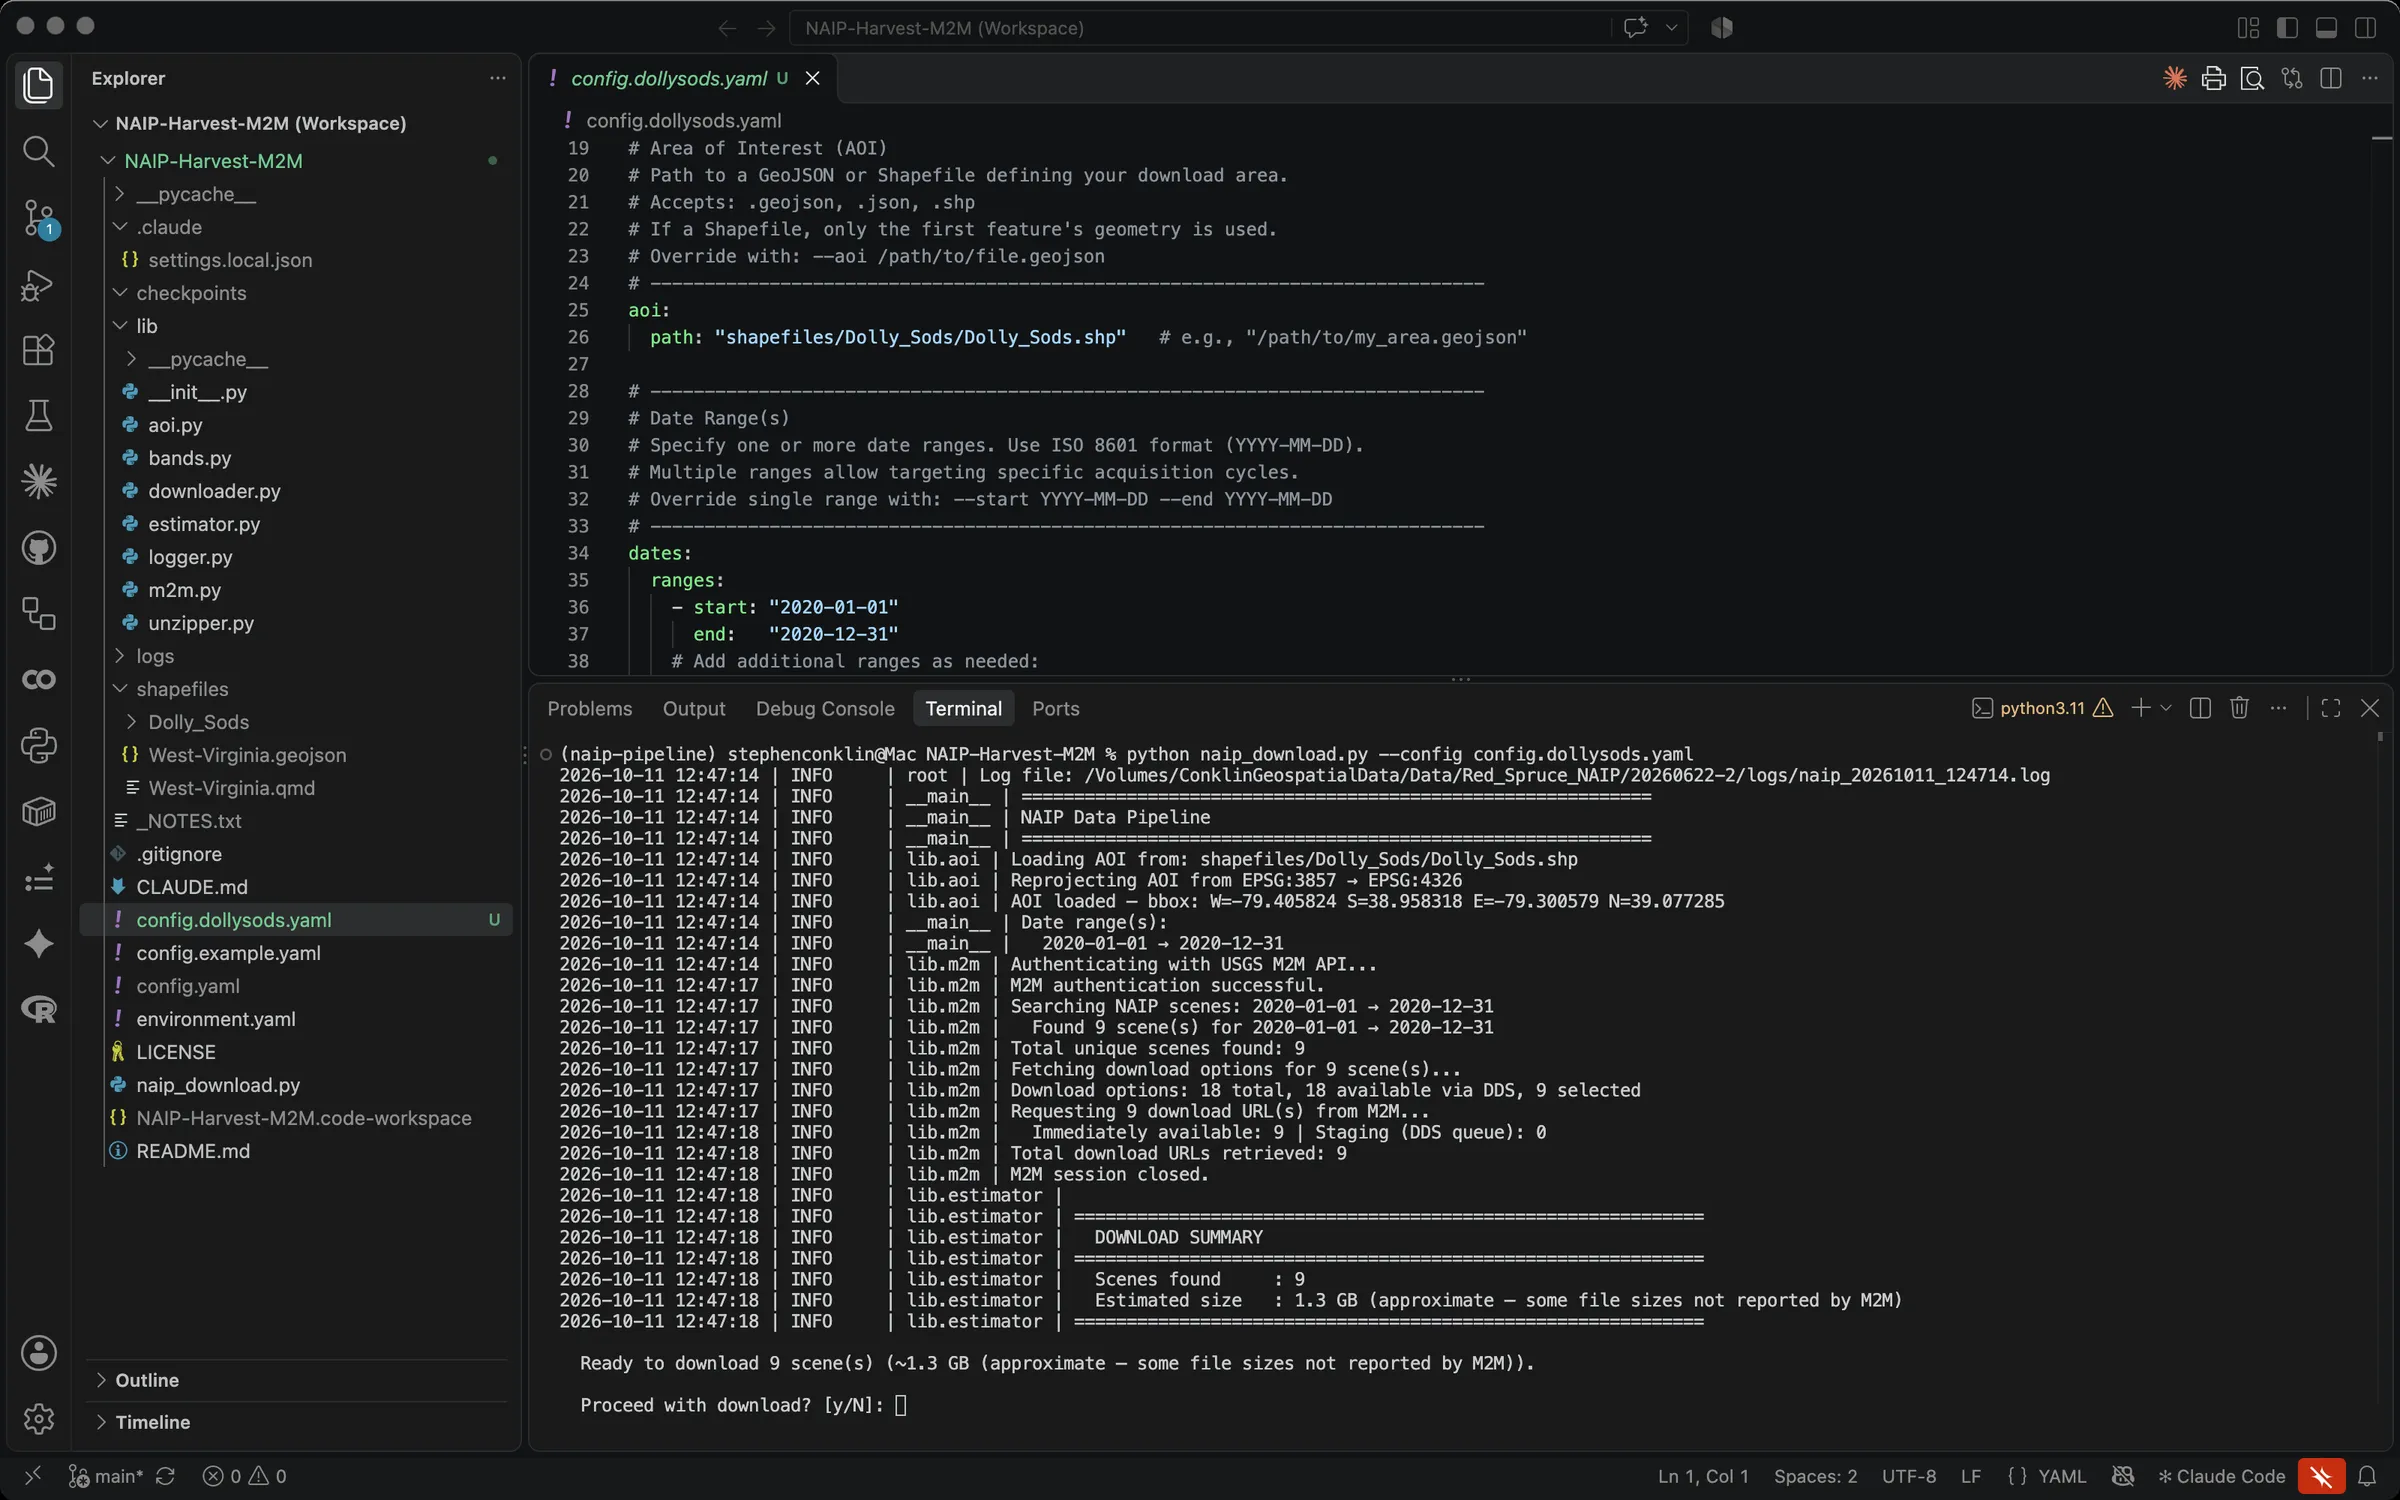Toggle primary side bar visibility
This screenshot has width=2400, height=1500.
[2287, 28]
